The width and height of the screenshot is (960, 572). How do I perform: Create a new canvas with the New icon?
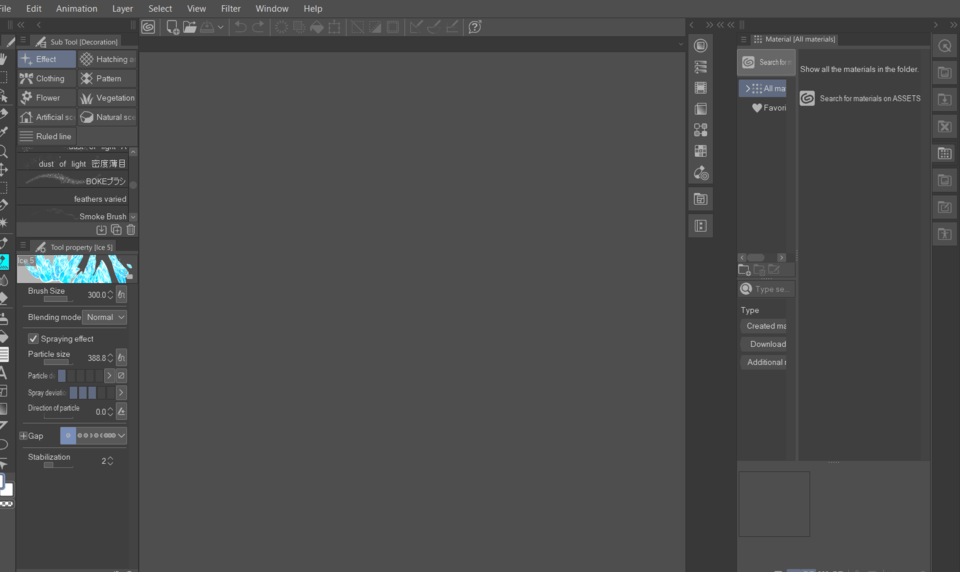pyautogui.click(x=173, y=27)
